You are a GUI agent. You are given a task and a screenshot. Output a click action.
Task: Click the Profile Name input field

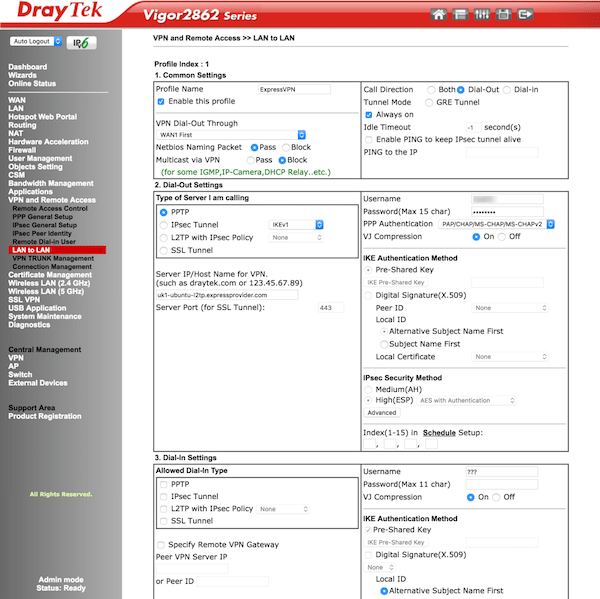click(294, 90)
